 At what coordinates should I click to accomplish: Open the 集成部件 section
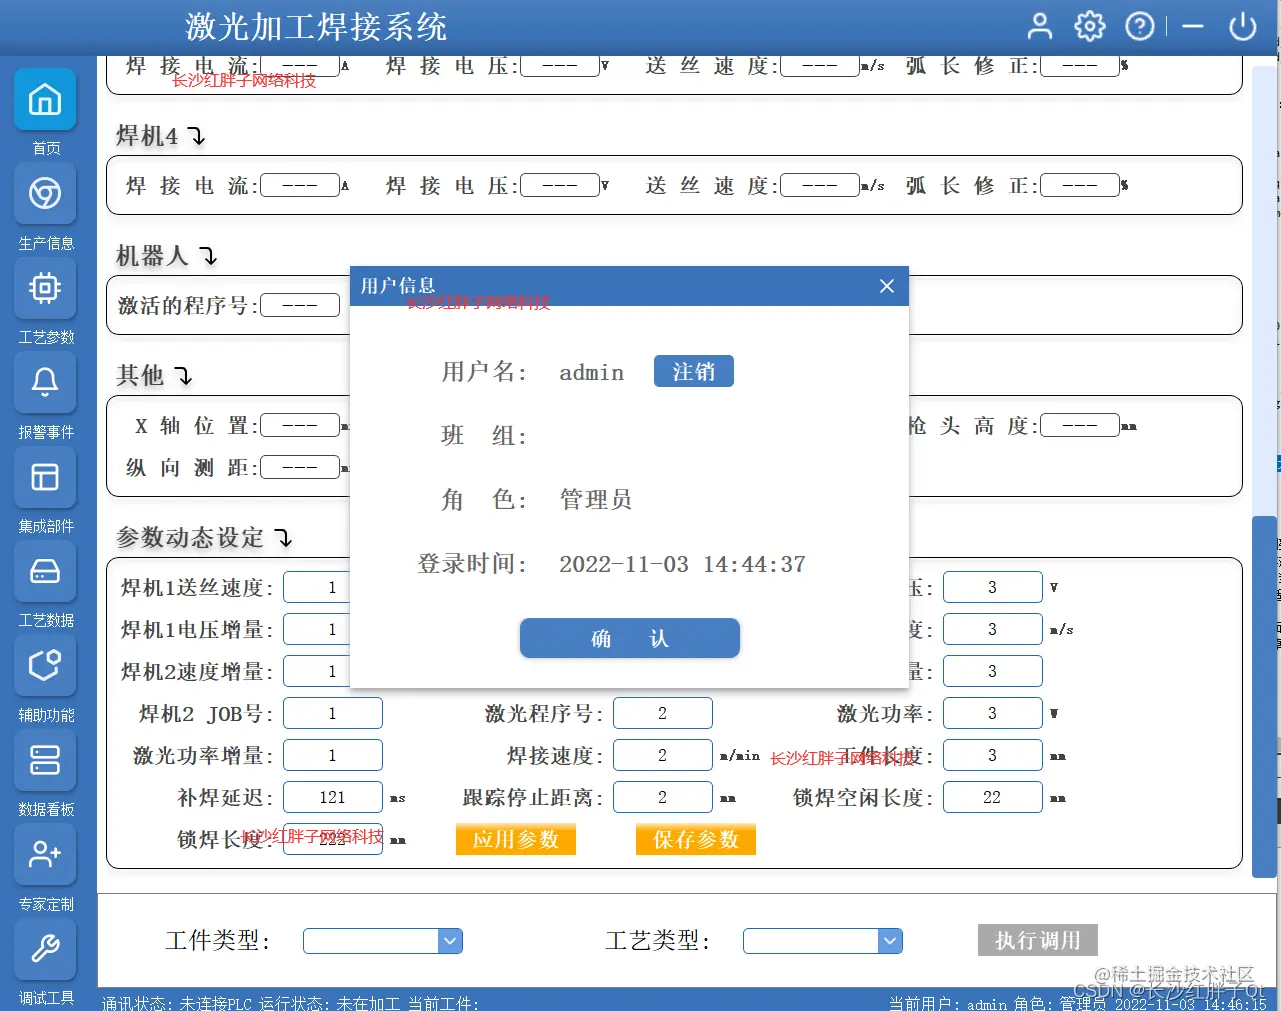coord(45,477)
